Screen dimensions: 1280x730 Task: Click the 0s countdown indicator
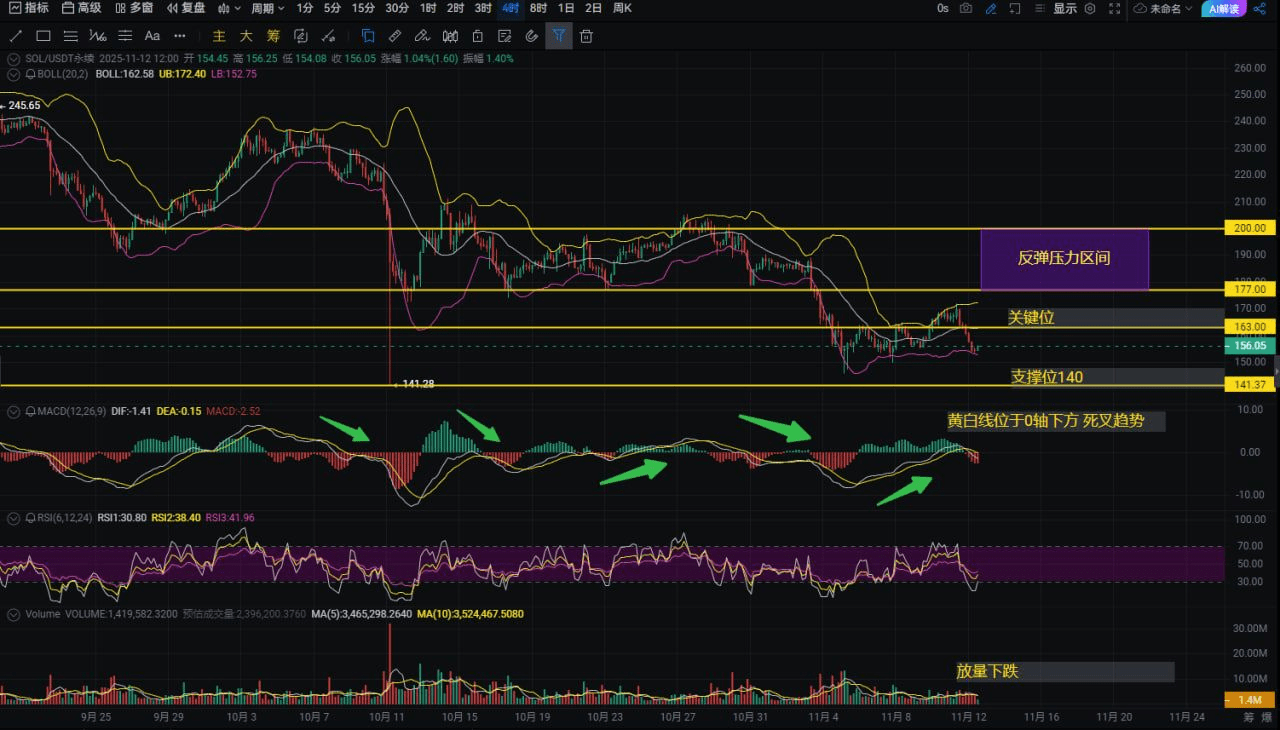point(943,8)
